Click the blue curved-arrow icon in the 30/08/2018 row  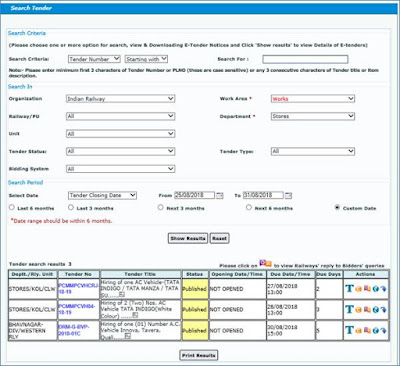tap(383, 331)
